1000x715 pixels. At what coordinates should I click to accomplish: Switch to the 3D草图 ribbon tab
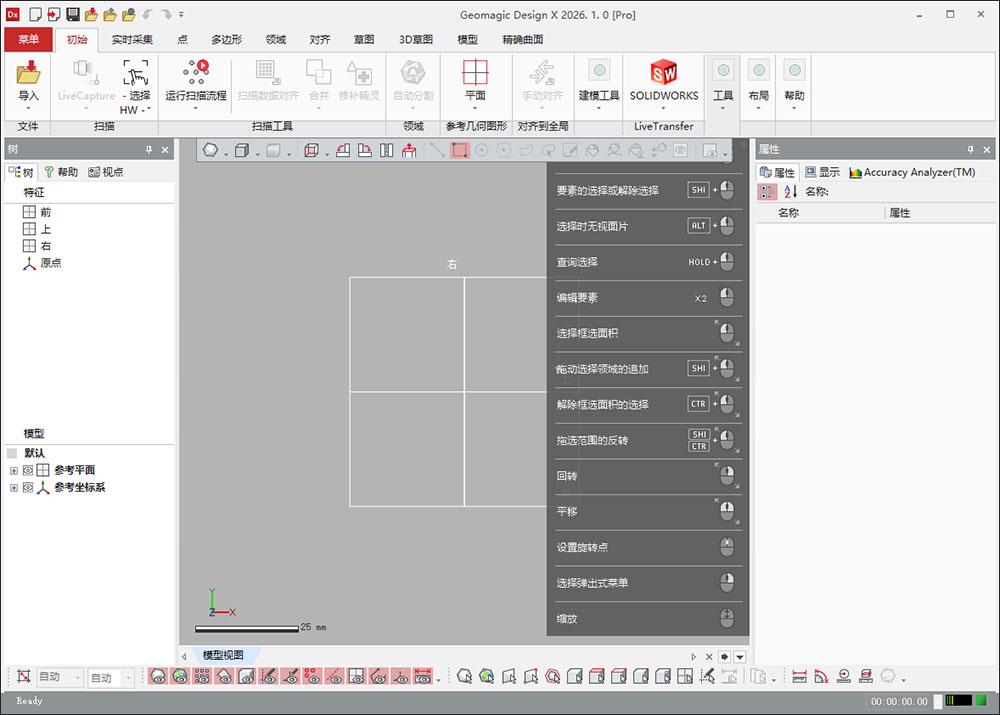pyautogui.click(x=416, y=40)
